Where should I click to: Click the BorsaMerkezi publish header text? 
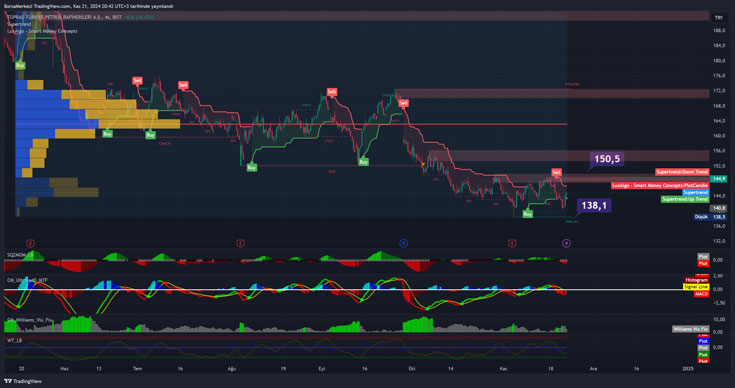pyautogui.click(x=89, y=6)
